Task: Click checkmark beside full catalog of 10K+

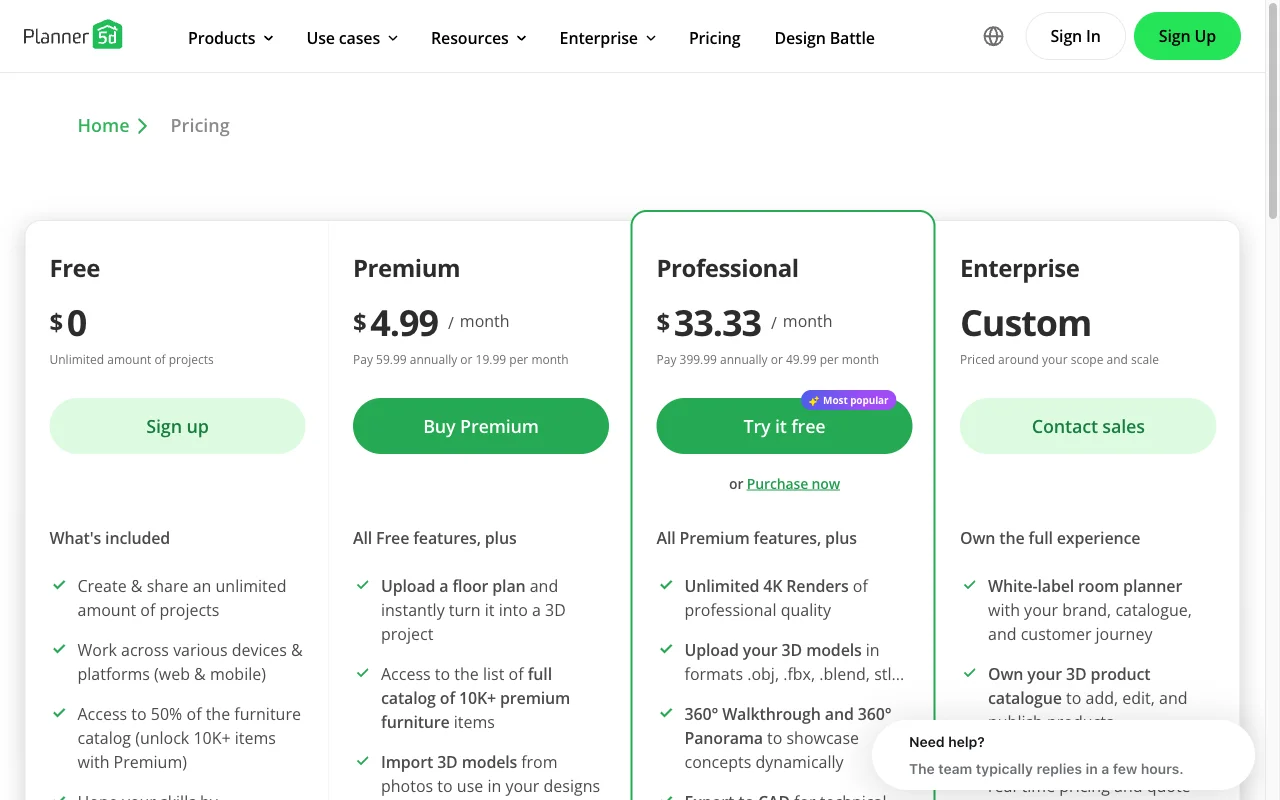Action: pyautogui.click(x=363, y=673)
